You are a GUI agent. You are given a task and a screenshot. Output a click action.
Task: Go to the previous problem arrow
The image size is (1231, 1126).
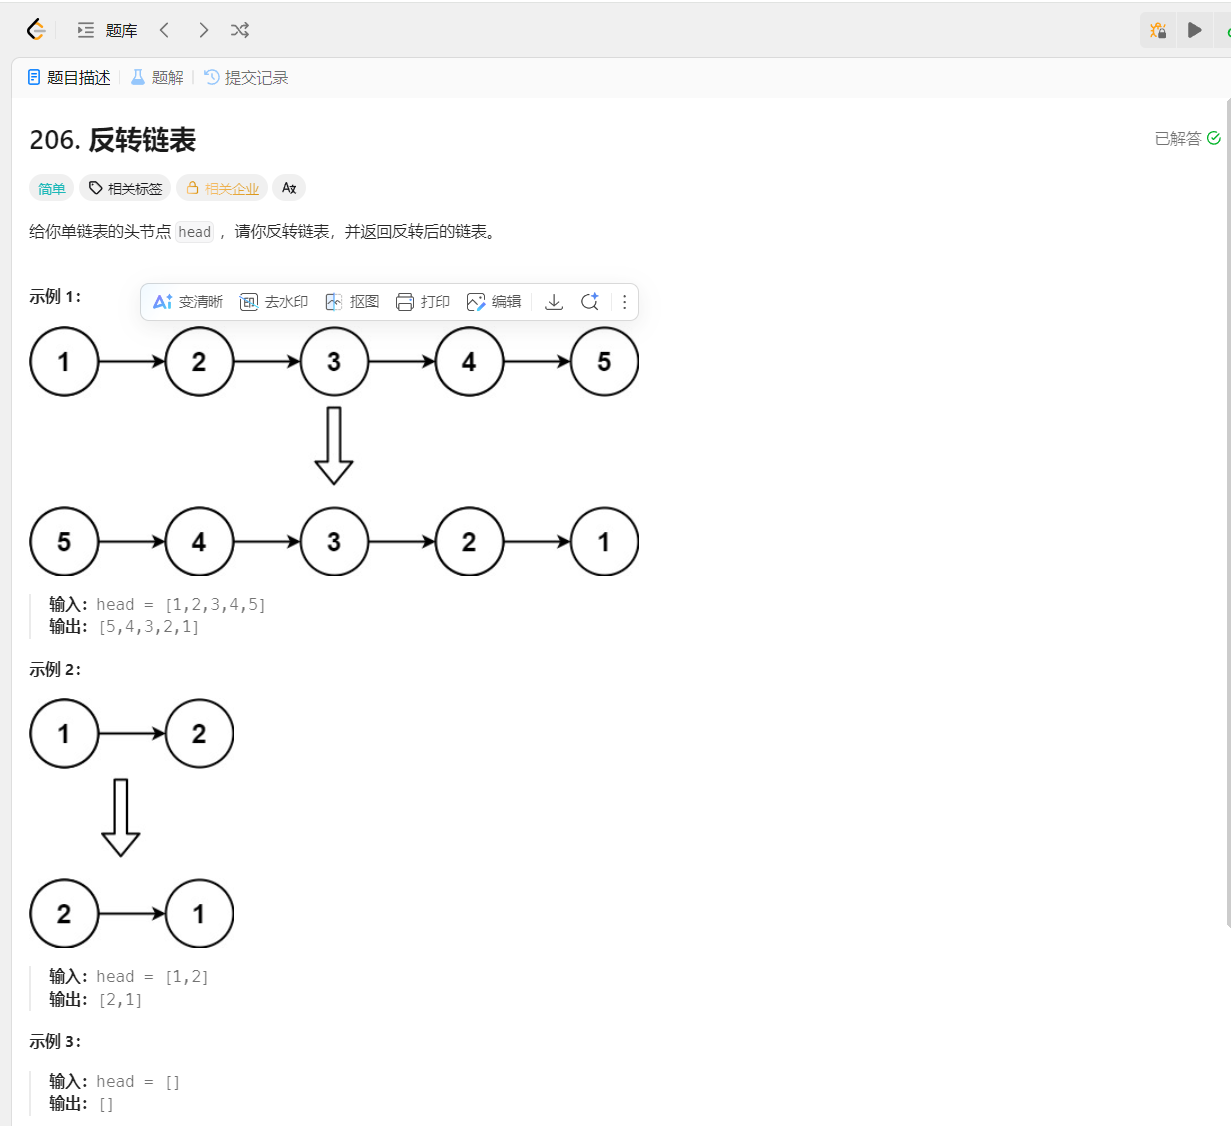[x=165, y=31]
